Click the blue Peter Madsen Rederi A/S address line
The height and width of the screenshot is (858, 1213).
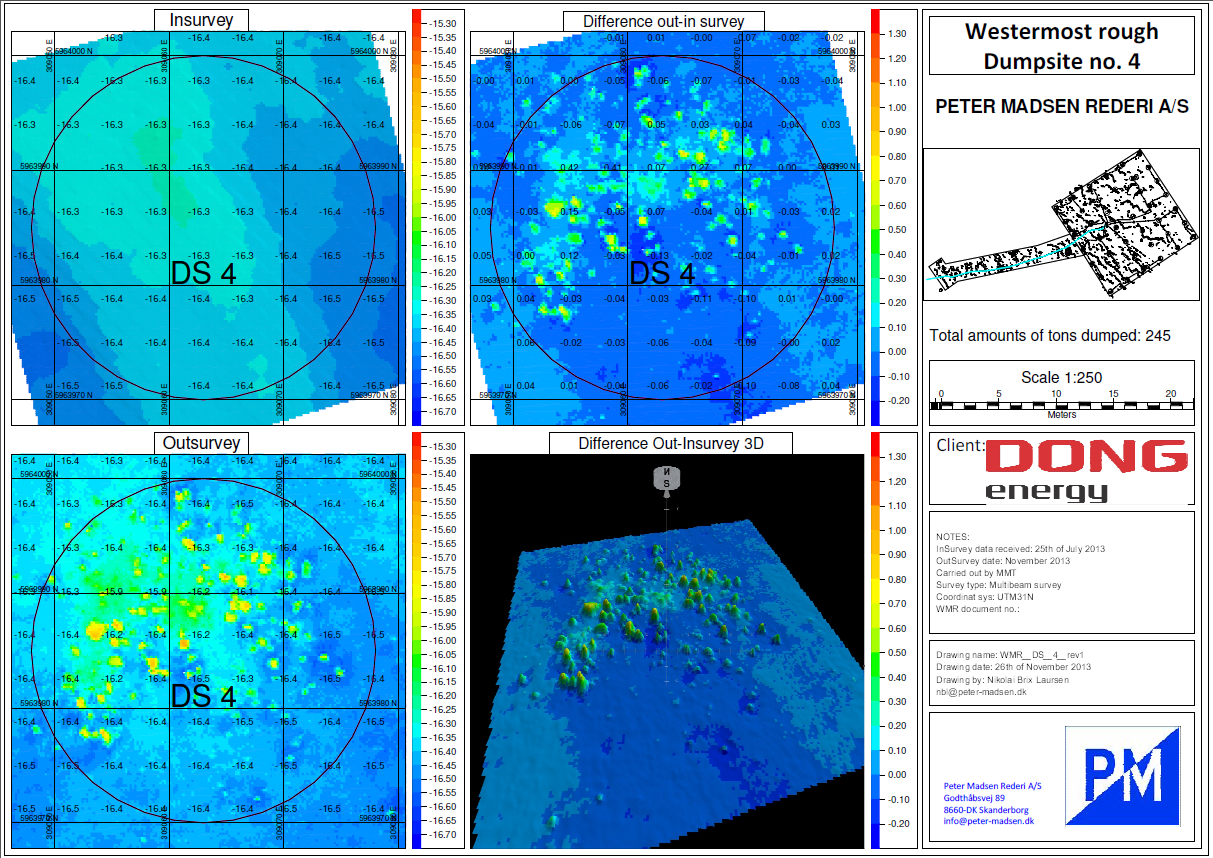(x=993, y=786)
